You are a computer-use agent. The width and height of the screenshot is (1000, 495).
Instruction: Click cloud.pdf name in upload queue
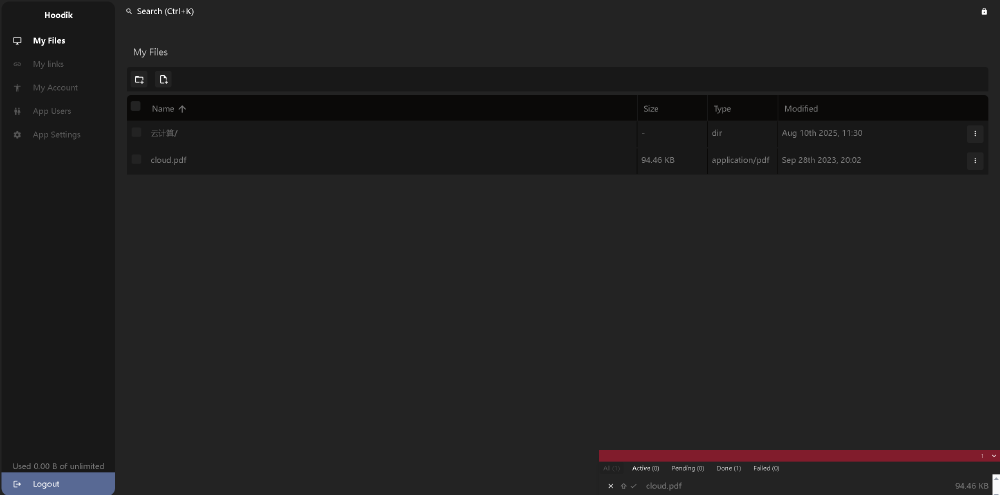point(663,486)
